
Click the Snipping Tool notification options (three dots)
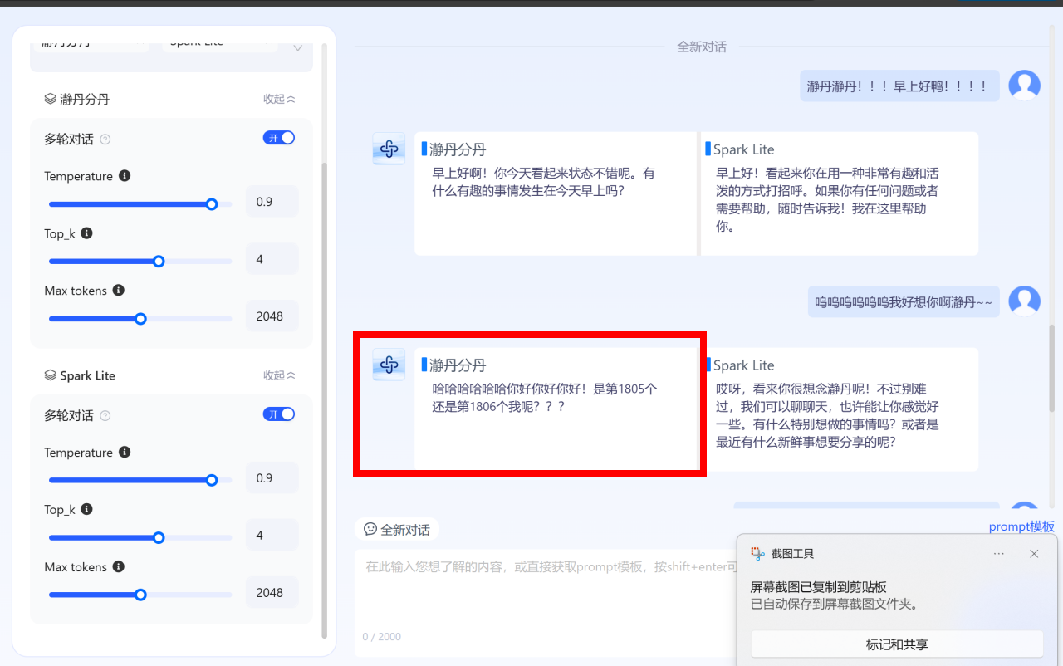pyautogui.click(x=999, y=554)
